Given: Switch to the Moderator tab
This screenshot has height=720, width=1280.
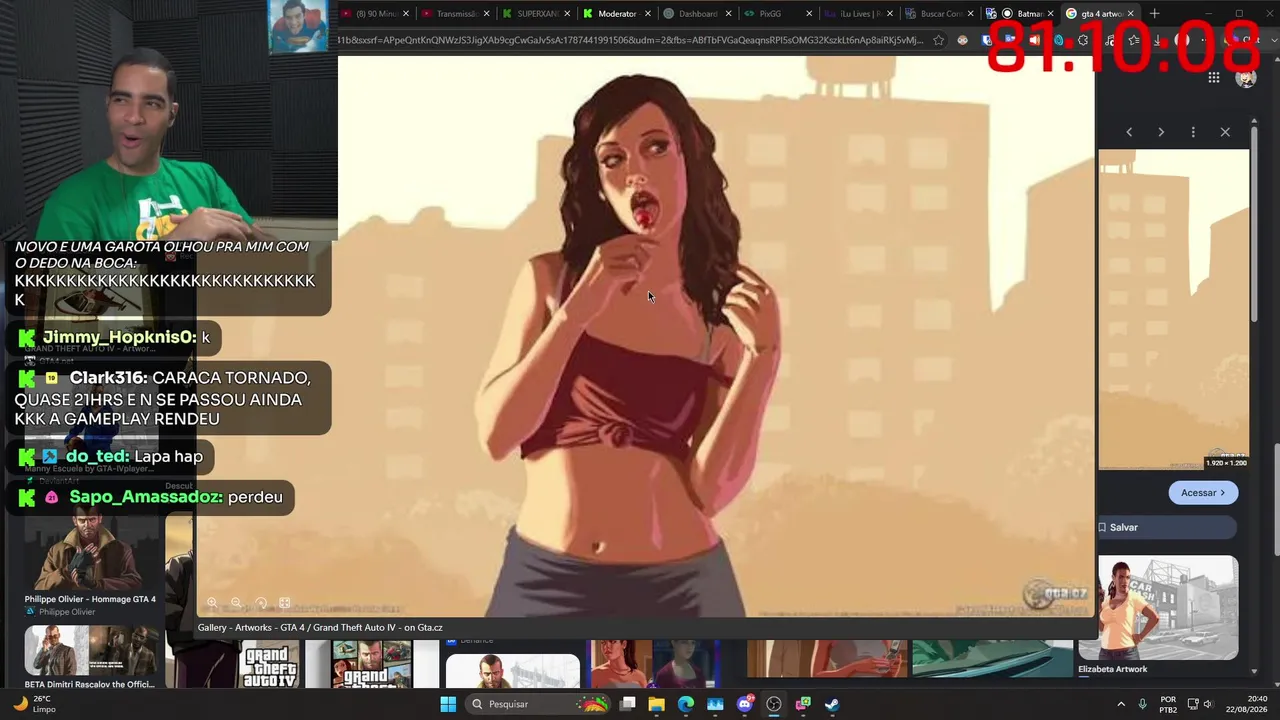Looking at the screenshot, I should [615, 14].
